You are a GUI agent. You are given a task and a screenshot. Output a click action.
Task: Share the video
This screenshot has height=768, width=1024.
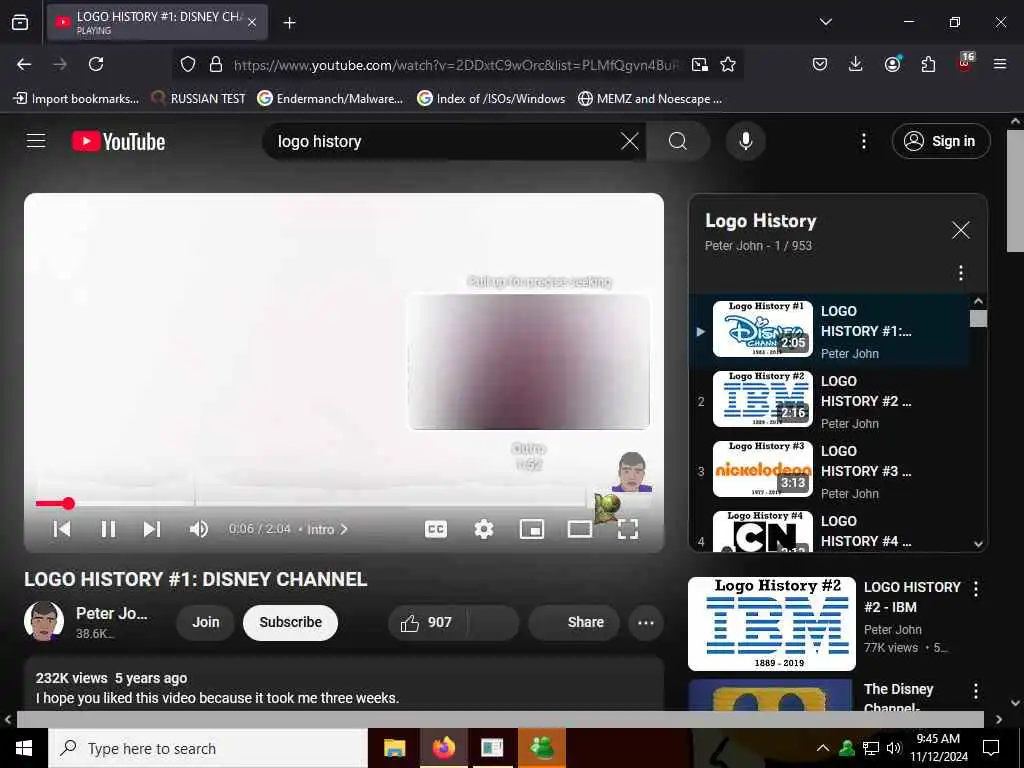click(x=573, y=622)
